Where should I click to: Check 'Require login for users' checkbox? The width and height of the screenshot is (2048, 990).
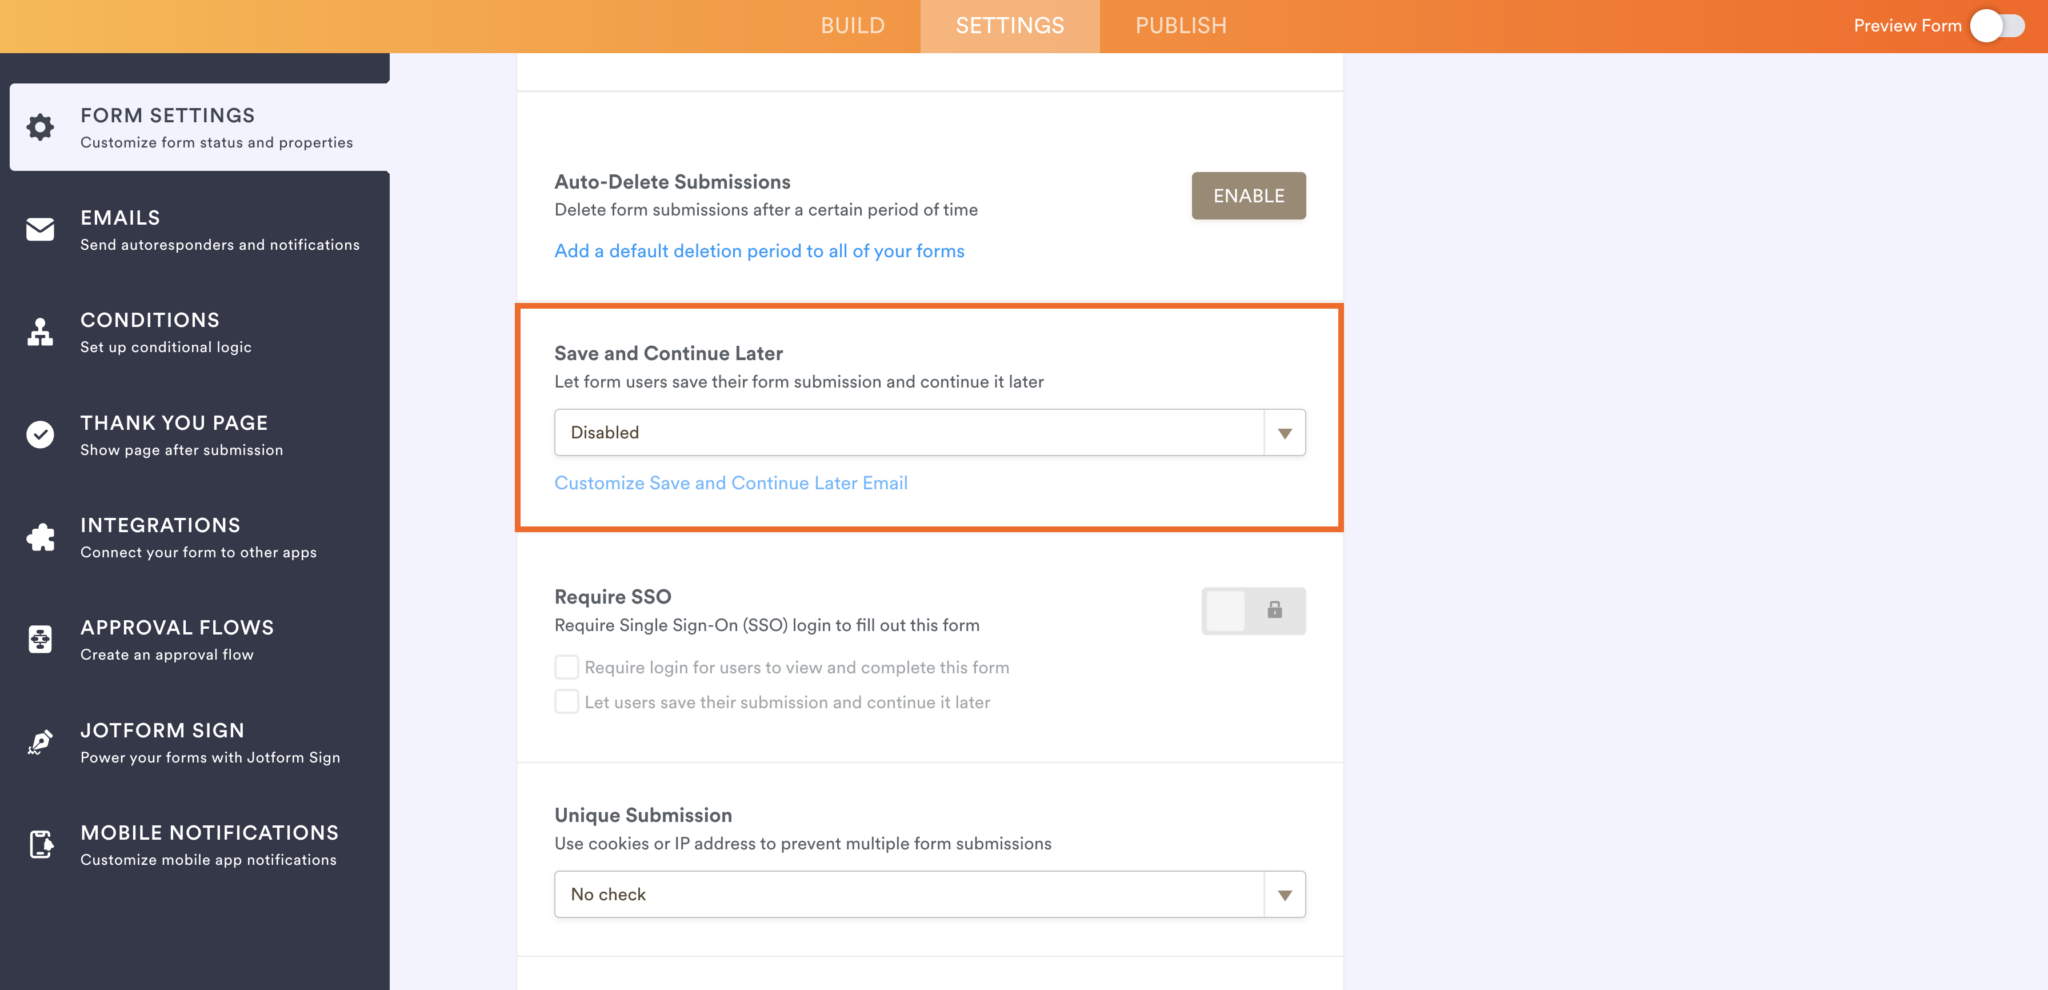point(566,666)
